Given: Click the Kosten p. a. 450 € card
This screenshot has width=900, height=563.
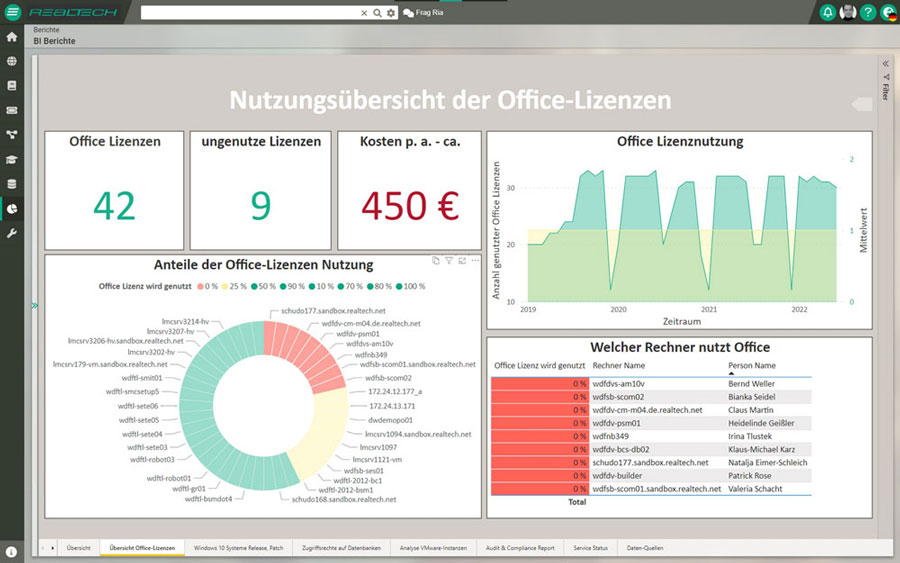Looking at the screenshot, I should tap(409, 191).
